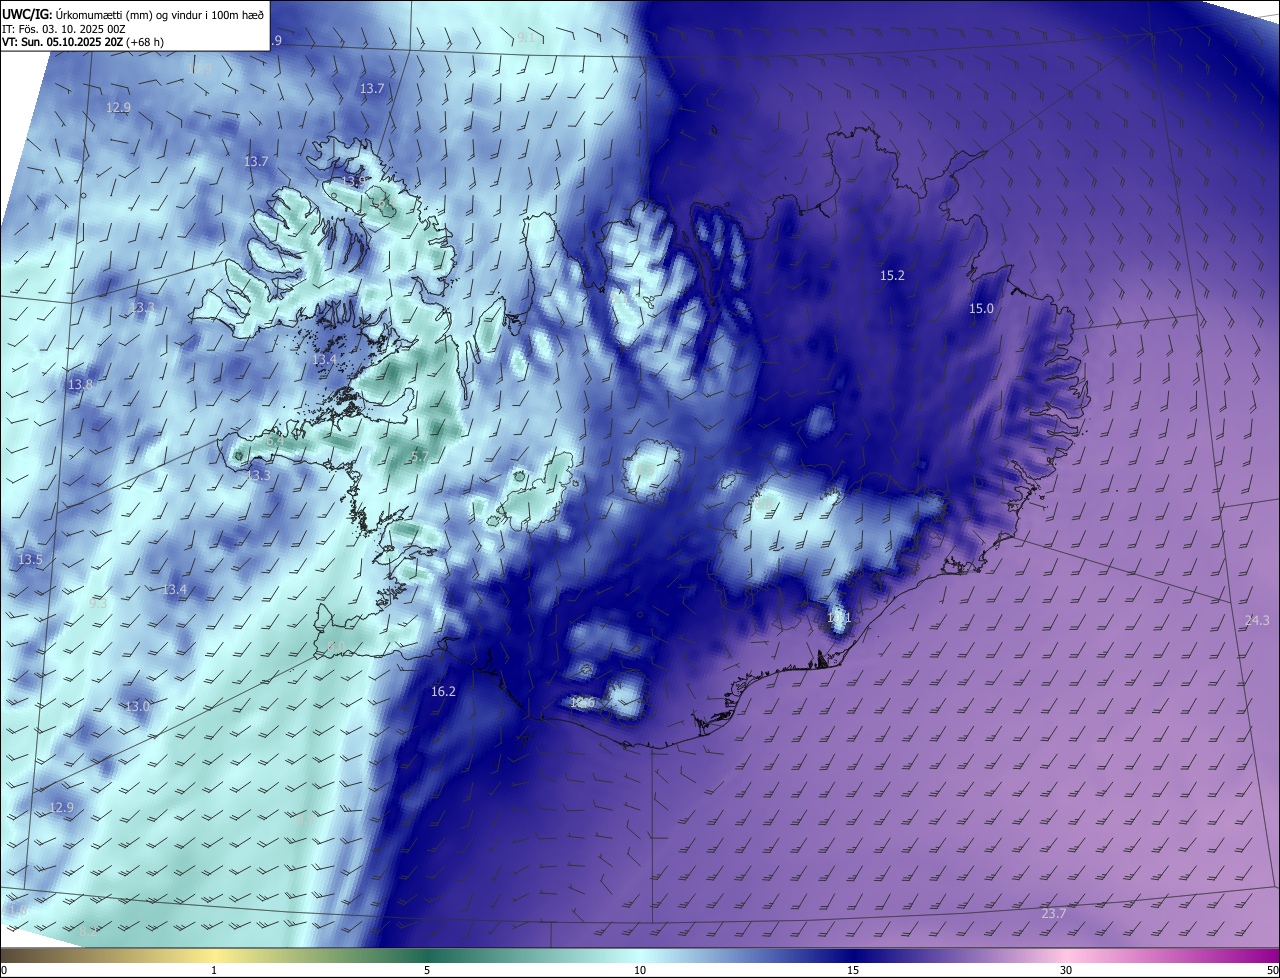1280x978 pixels.
Task: Click the 5 label on the color scale
Action: (x=427, y=970)
